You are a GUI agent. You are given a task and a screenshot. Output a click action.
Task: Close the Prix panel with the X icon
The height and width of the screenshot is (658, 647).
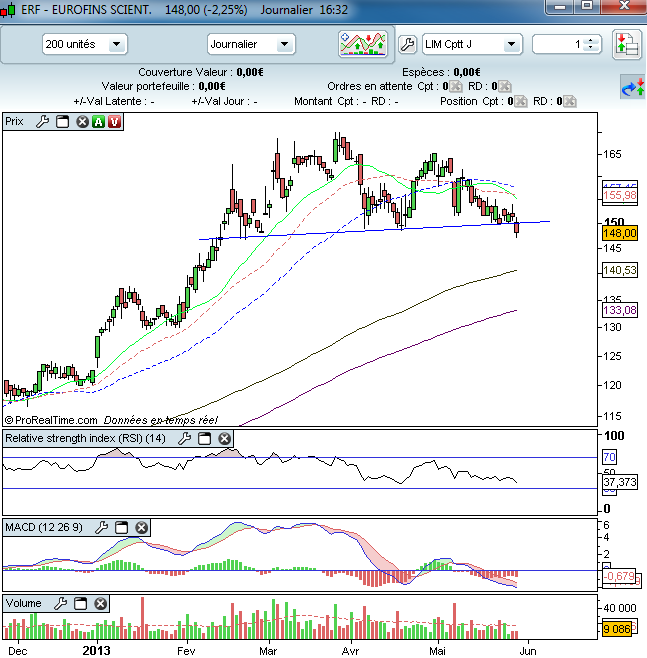click(x=82, y=122)
